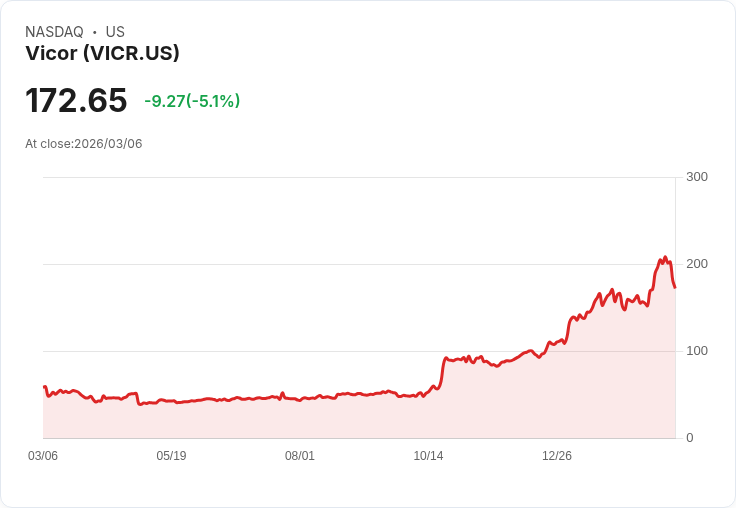This screenshot has height=508, width=736.
Task: Click the 0 label on the price axis
Action: point(690,438)
